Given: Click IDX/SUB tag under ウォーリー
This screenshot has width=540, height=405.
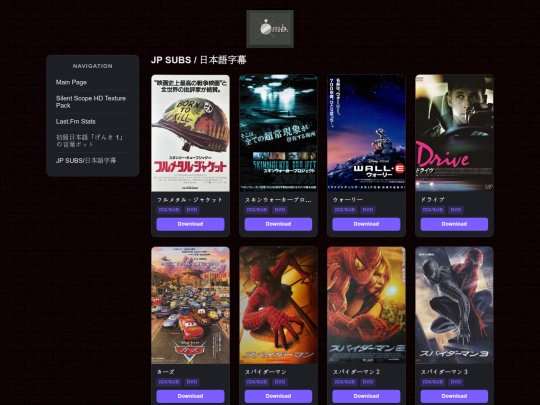Looking at the screenshot, I should click(x=345, y=210).
